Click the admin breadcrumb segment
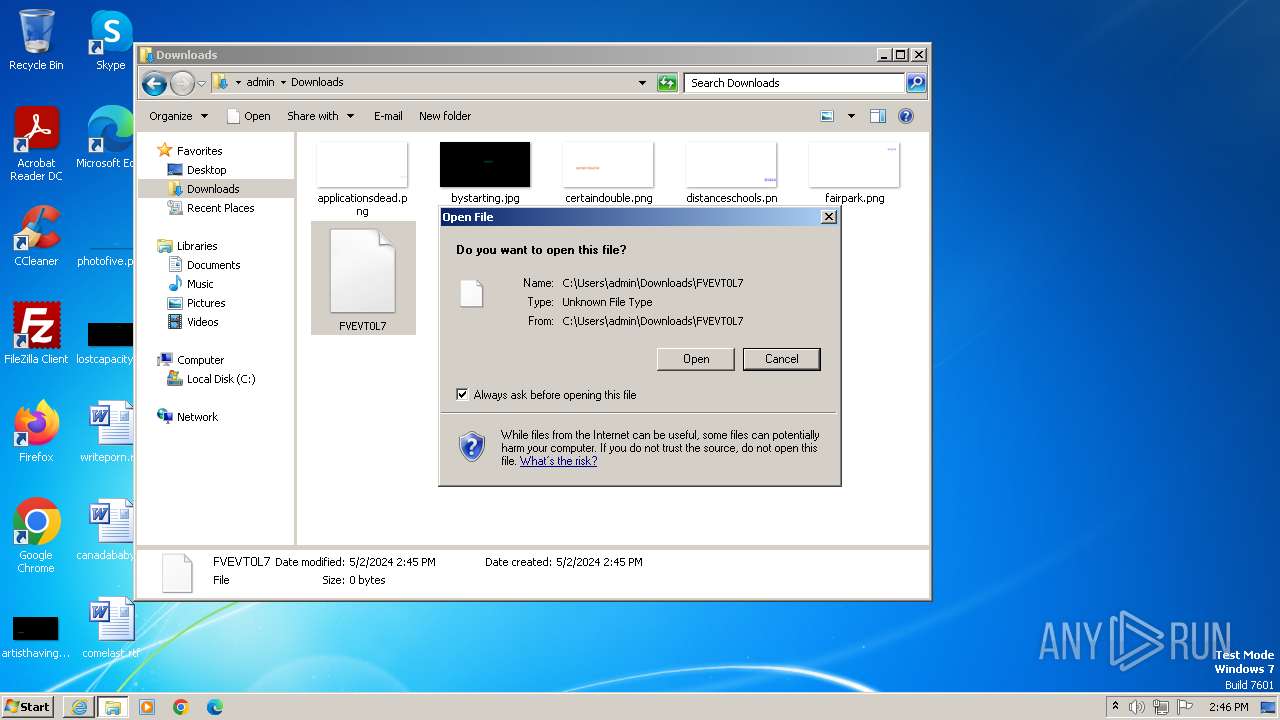The image size is (1280, 720). point(260,82)
